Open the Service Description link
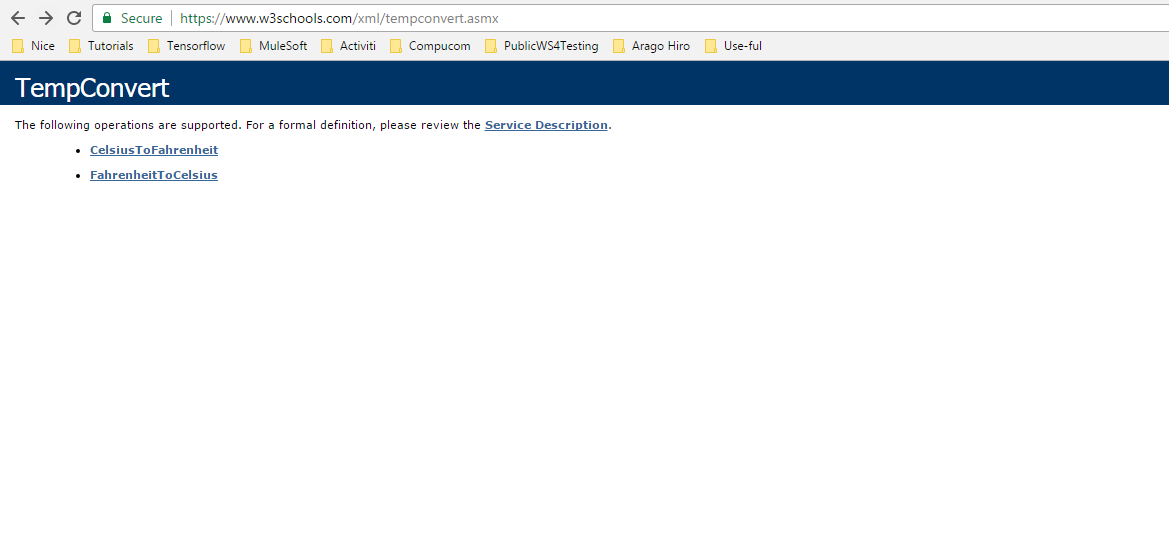1169x556 pixels. (x=546, y=125)
